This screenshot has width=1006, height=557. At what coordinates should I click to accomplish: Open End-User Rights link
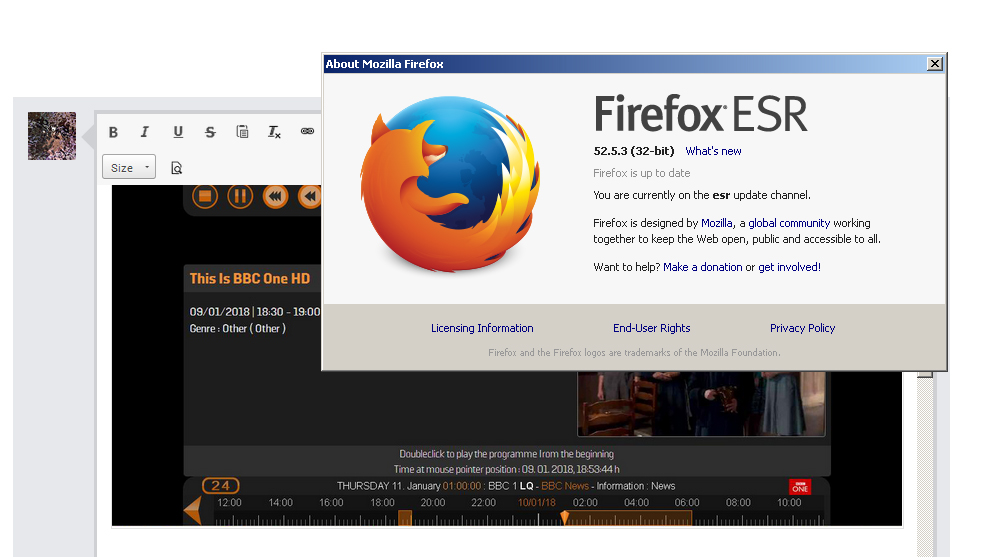click(x=652, y=328)
